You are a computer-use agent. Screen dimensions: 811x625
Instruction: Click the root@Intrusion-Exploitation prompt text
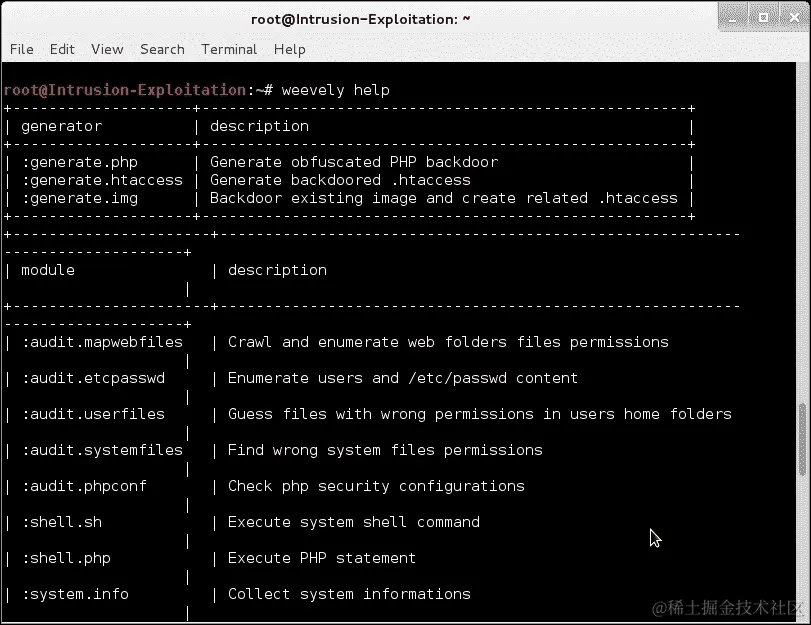pyautogui.click(x=125, y=90)
